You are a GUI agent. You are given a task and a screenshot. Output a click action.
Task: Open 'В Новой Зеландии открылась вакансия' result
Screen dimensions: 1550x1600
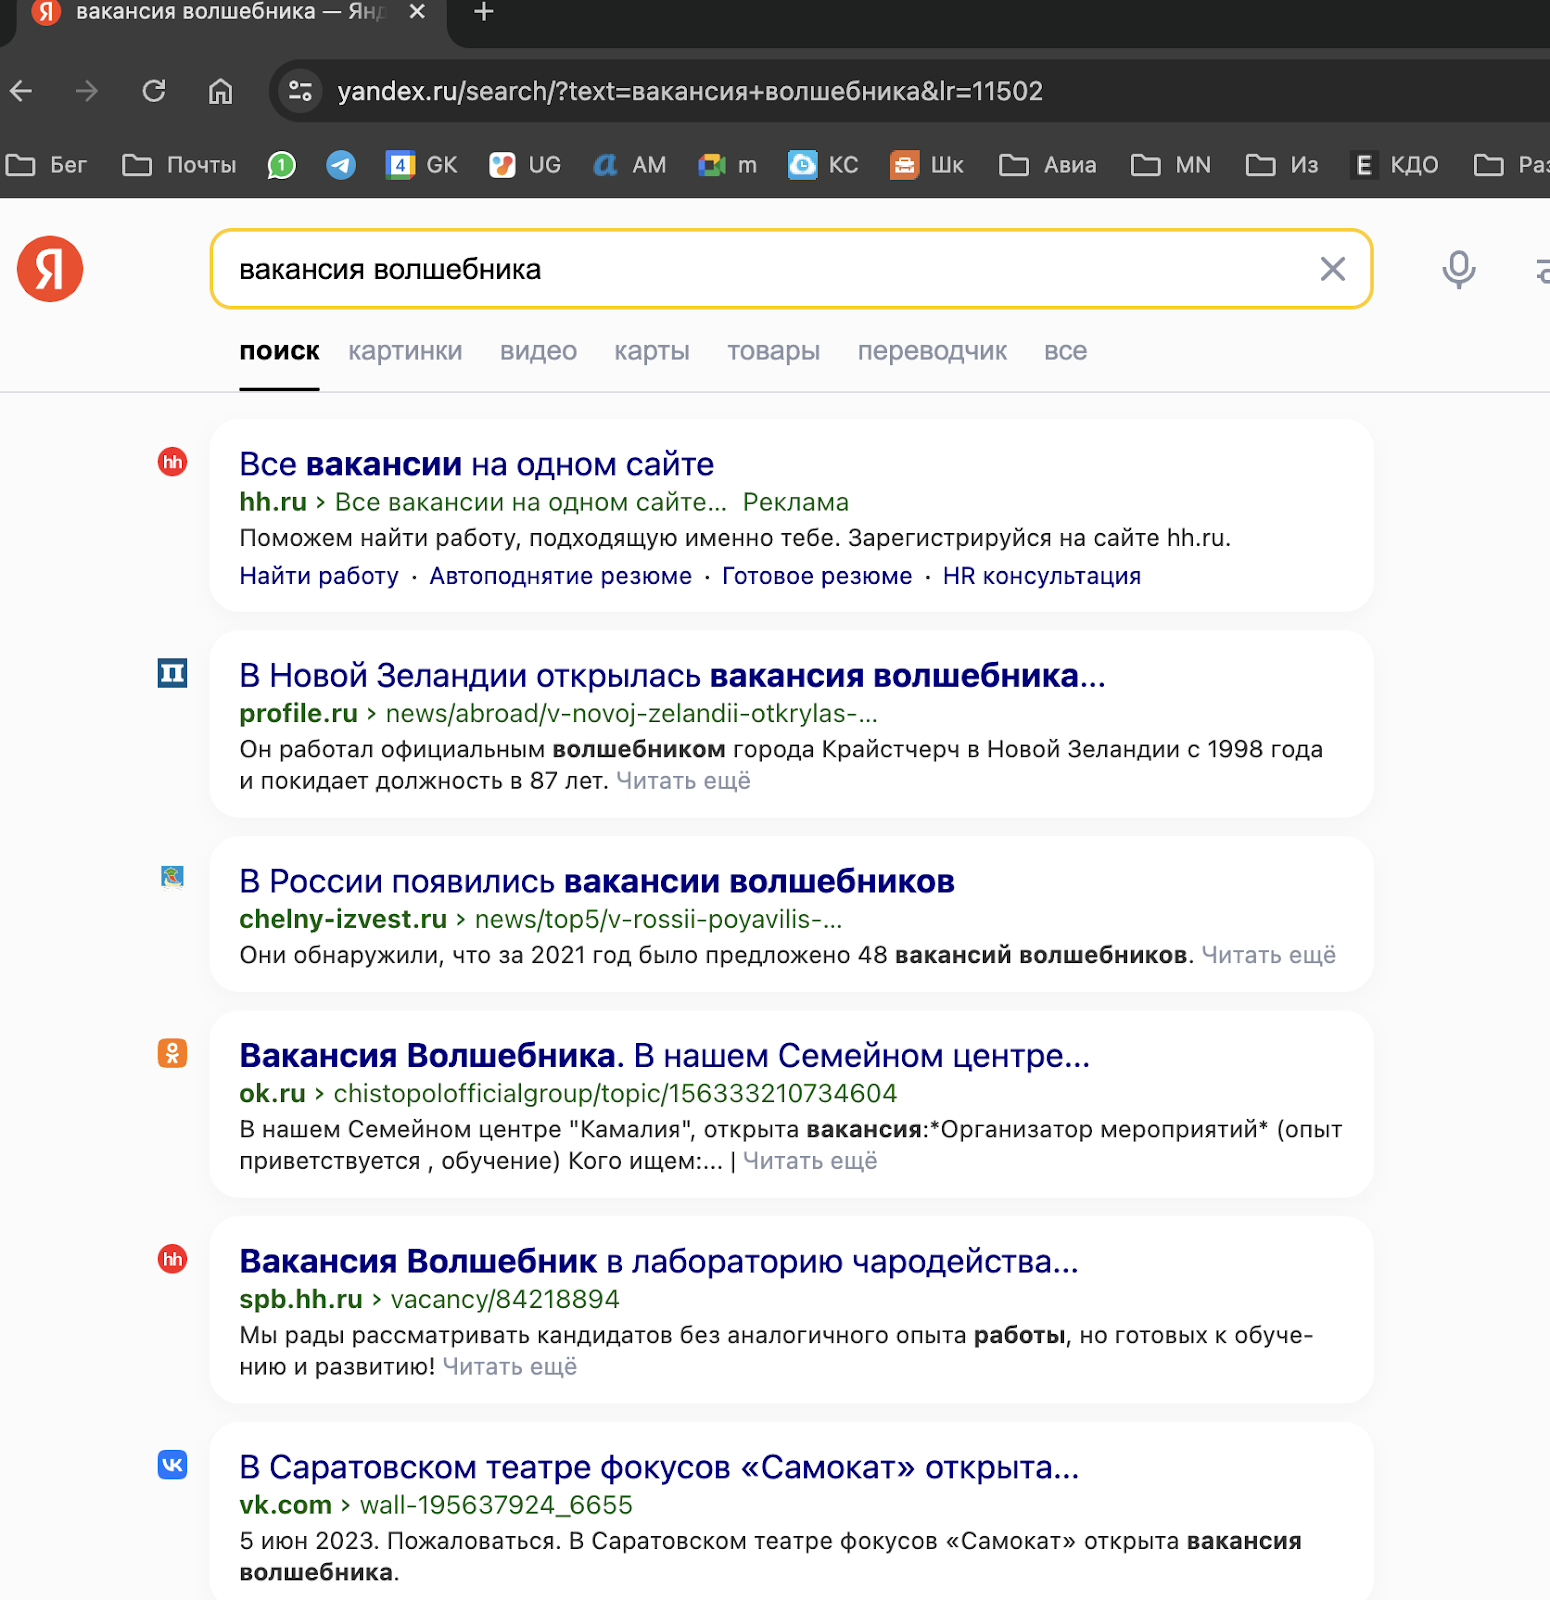[672, 676]
